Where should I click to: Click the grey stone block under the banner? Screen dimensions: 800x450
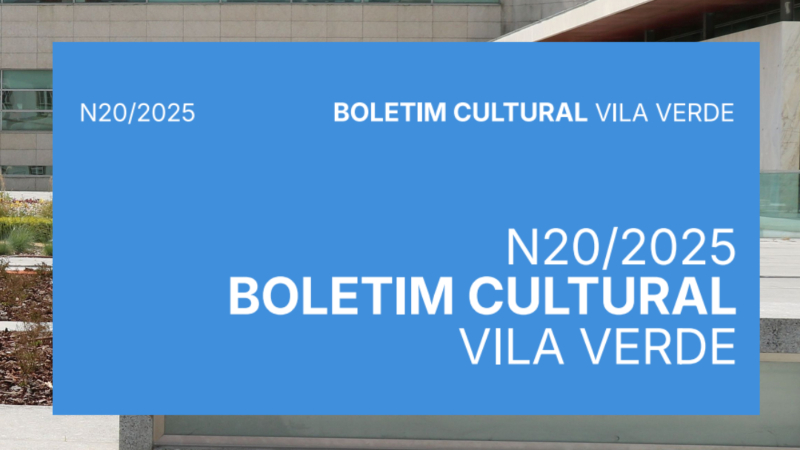135,432
